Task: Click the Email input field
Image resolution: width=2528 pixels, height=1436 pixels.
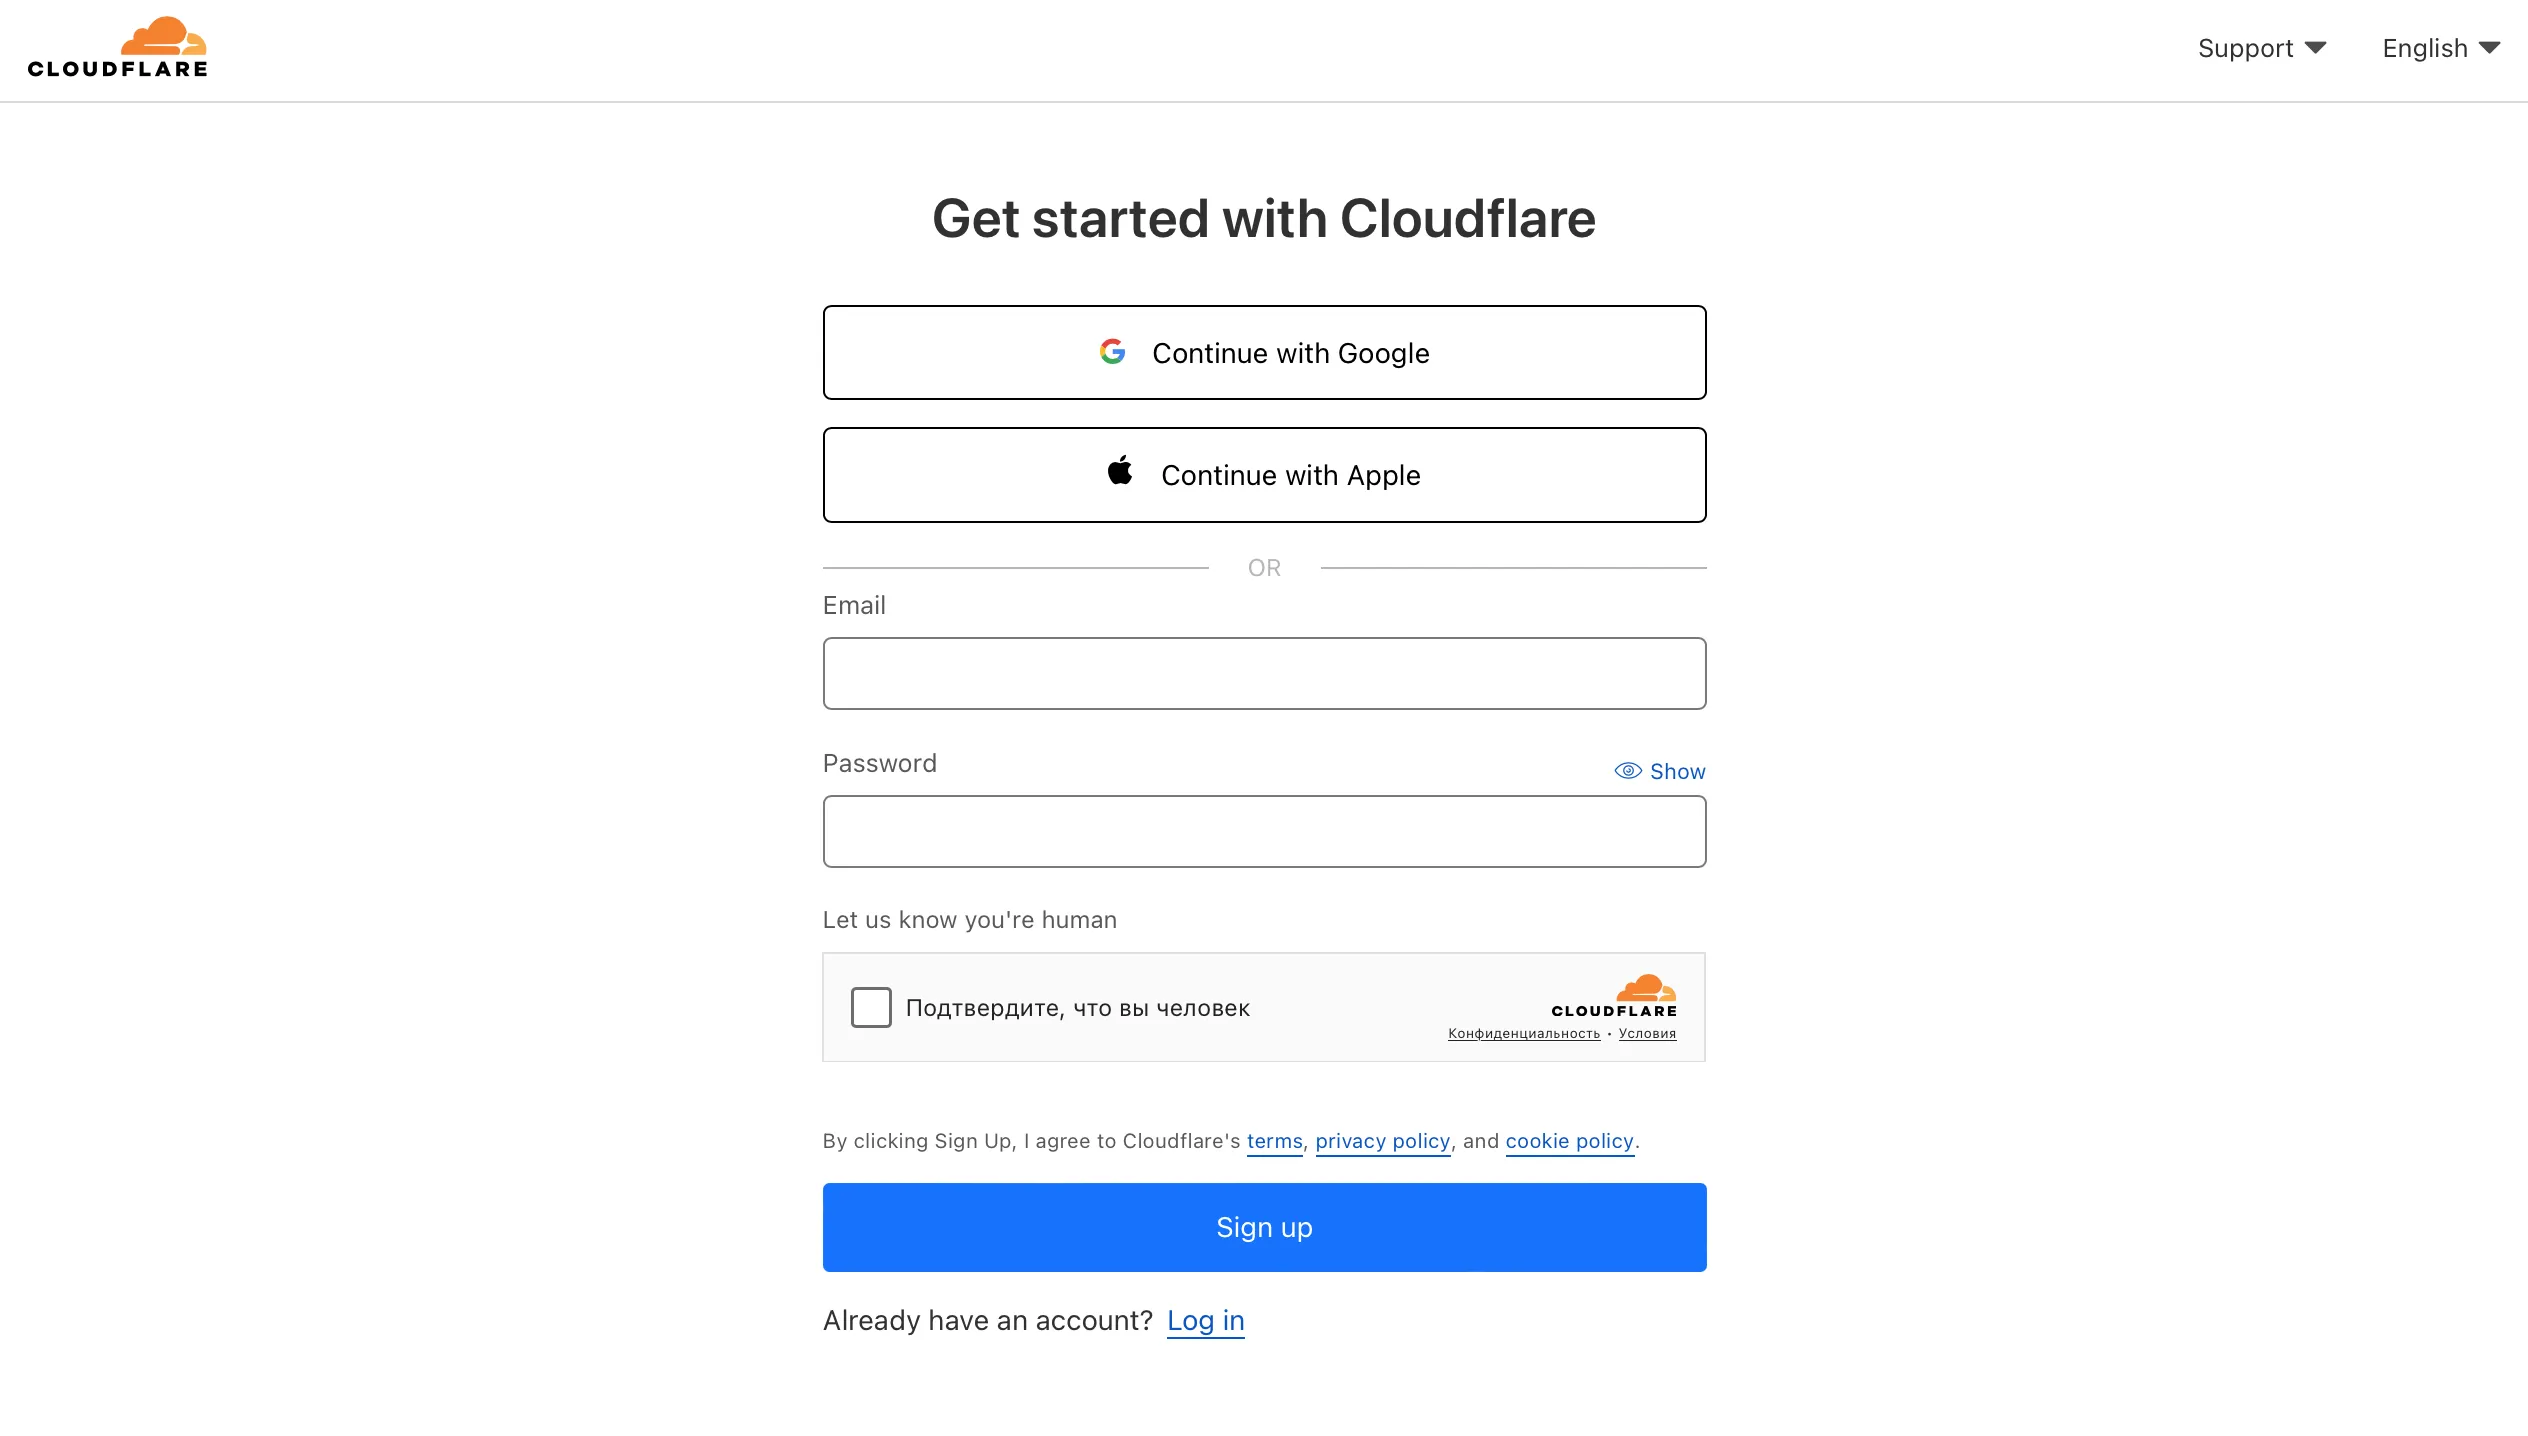Action: coord(1263,673)
